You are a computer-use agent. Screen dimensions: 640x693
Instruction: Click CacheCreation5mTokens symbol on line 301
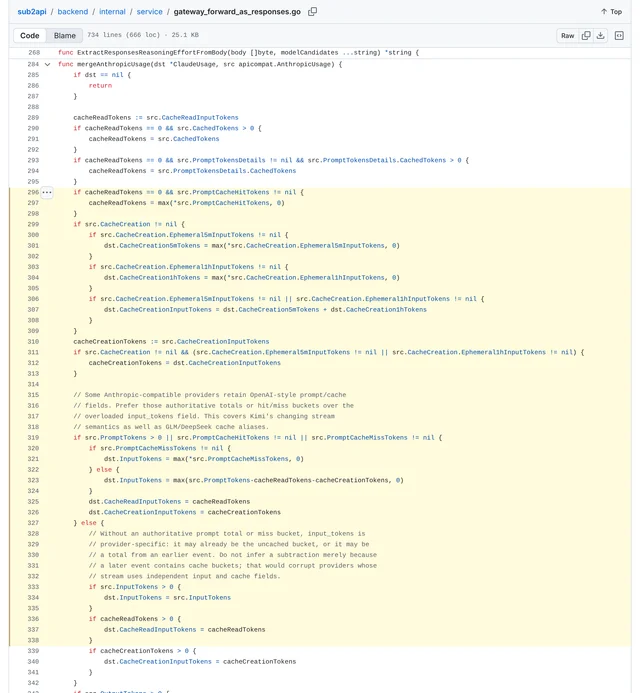point(160,245)
